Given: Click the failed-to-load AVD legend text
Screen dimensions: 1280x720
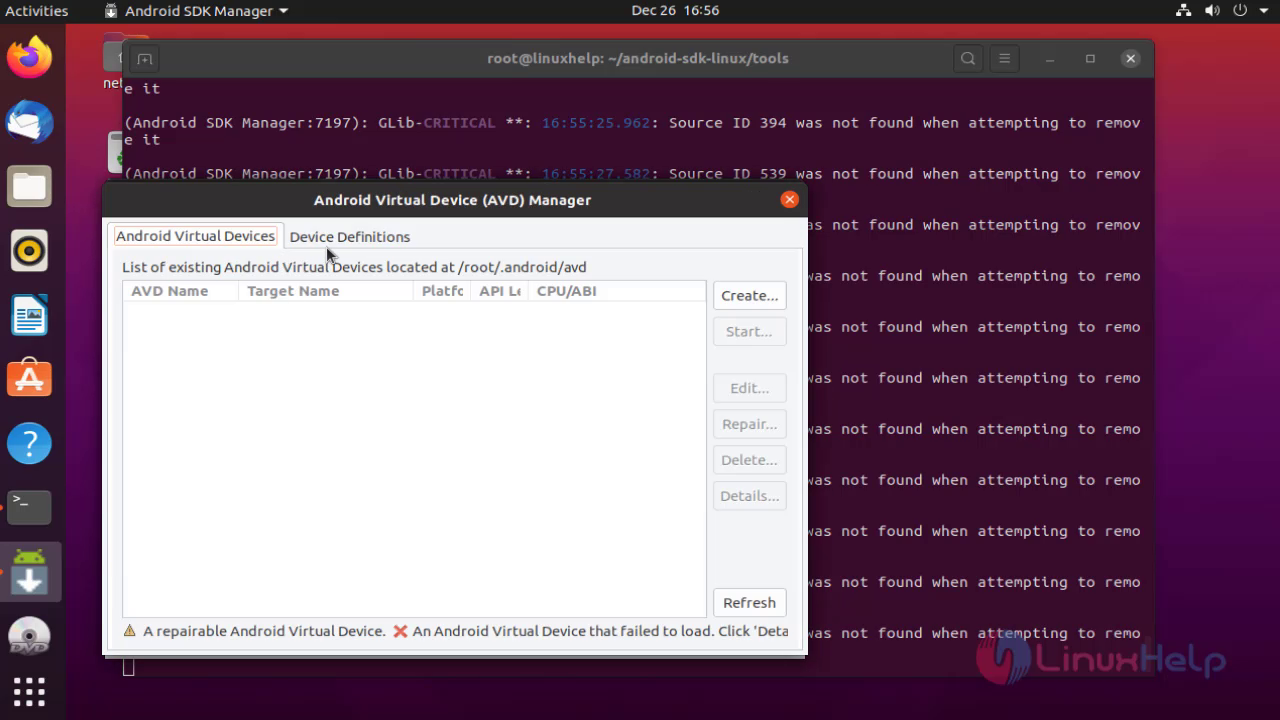Looking at the screenshot, I should pyautogui.click(x=600, y=631).
